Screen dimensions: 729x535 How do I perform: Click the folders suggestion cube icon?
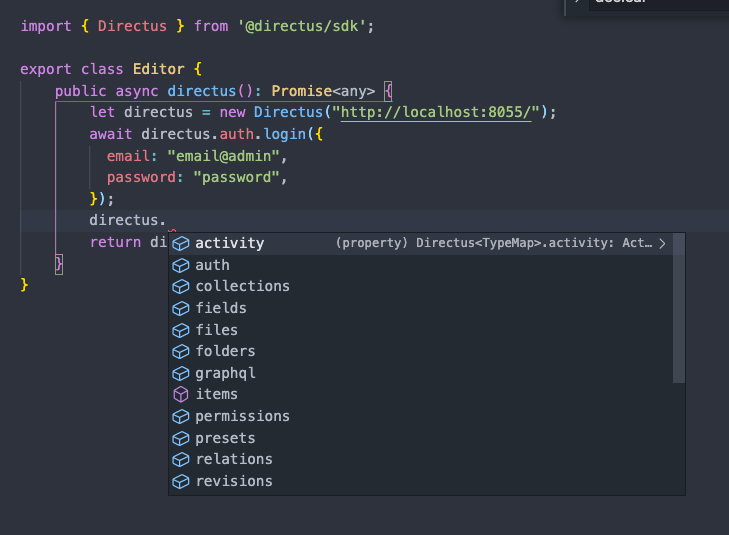coord(181,352)
